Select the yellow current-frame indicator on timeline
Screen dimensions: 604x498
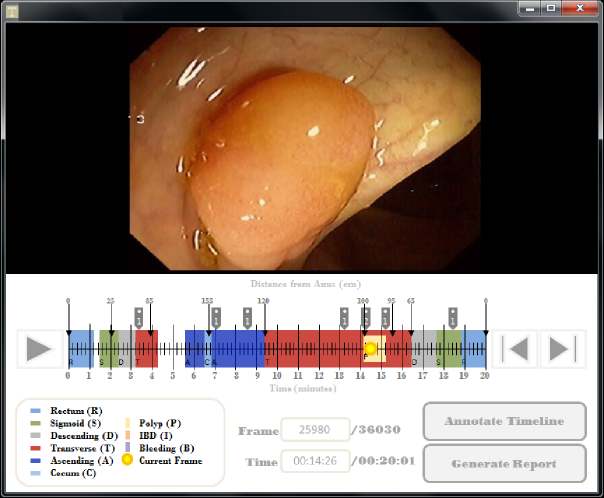(370, 349)
